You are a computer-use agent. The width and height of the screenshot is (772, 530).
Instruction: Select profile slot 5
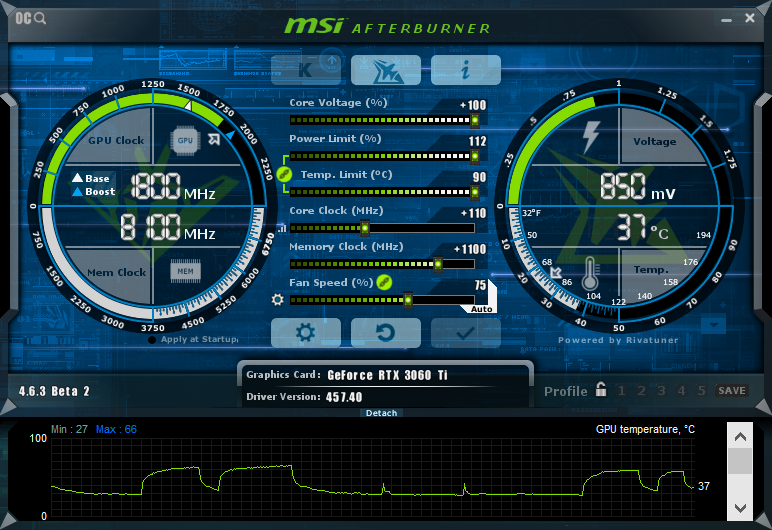[x=701, y=391]
